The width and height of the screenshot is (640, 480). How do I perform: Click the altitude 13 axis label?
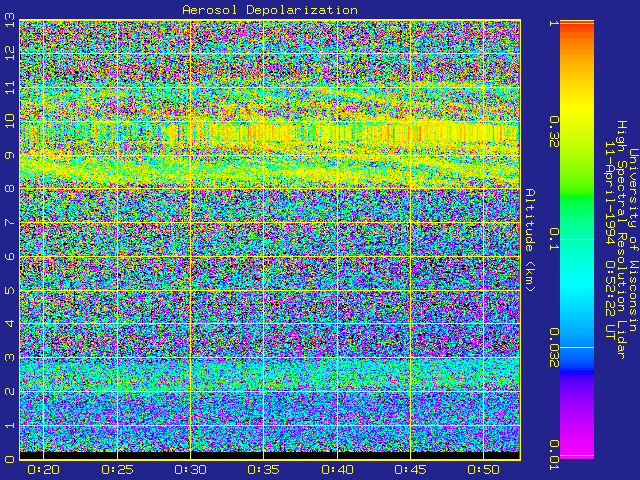(10, 20)
